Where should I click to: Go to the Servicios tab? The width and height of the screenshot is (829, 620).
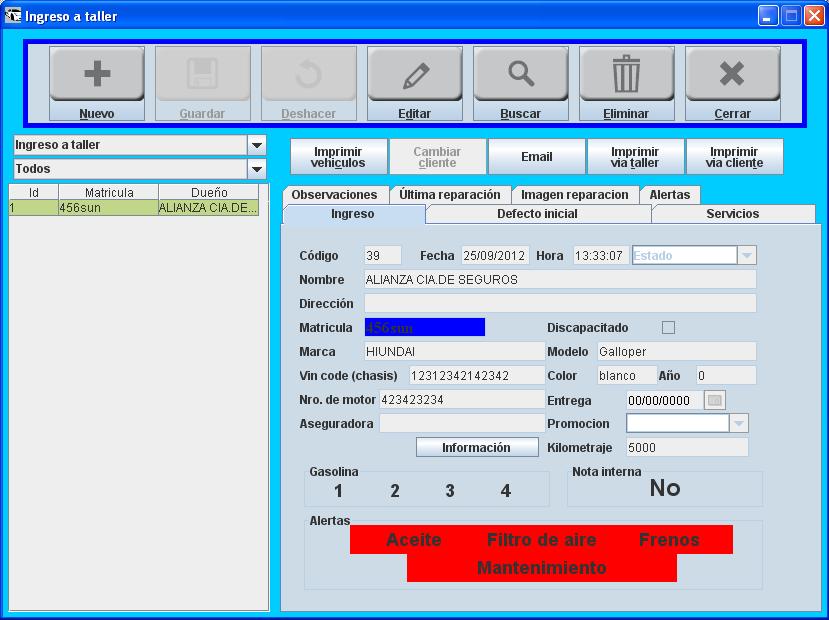[732, 214]
